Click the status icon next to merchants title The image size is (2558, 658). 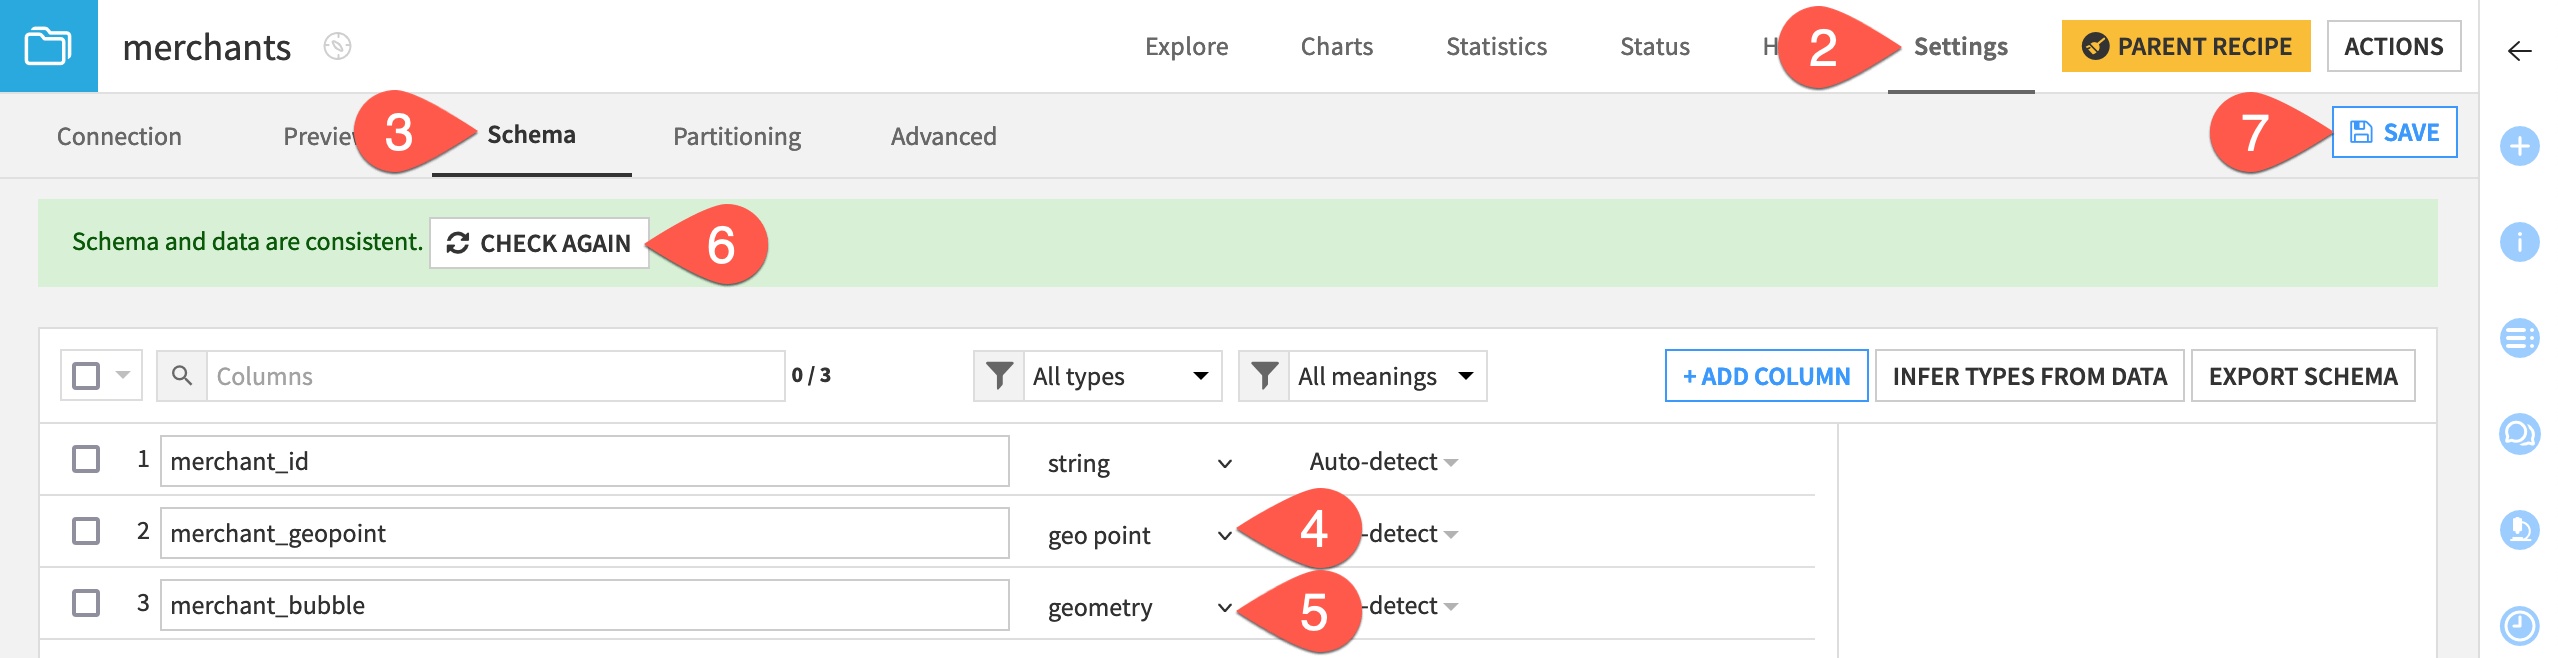point(337,47)
